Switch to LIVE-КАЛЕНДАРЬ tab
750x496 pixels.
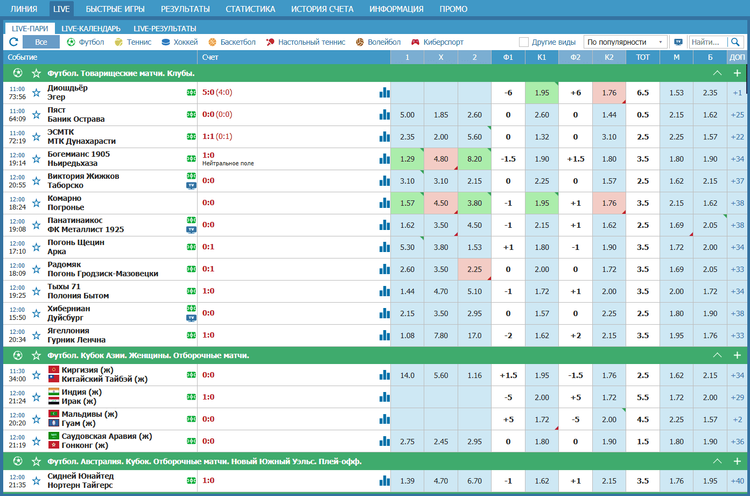[x=91, y=28]
